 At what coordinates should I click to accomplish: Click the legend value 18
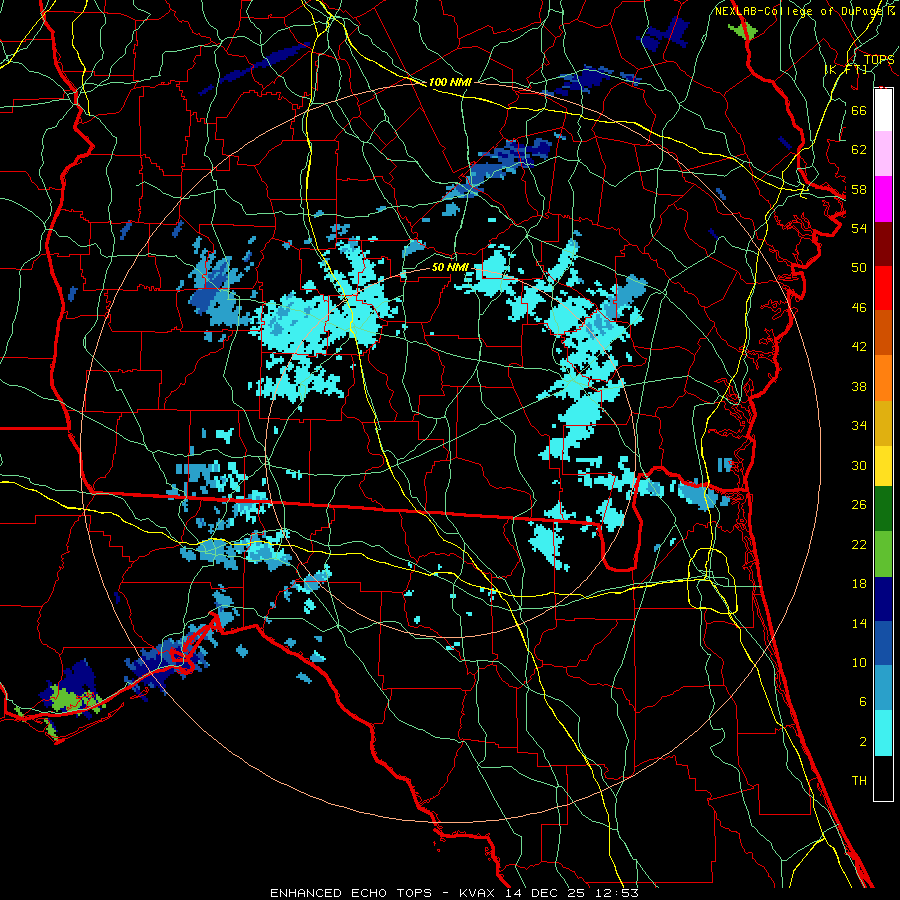(859, 584)
